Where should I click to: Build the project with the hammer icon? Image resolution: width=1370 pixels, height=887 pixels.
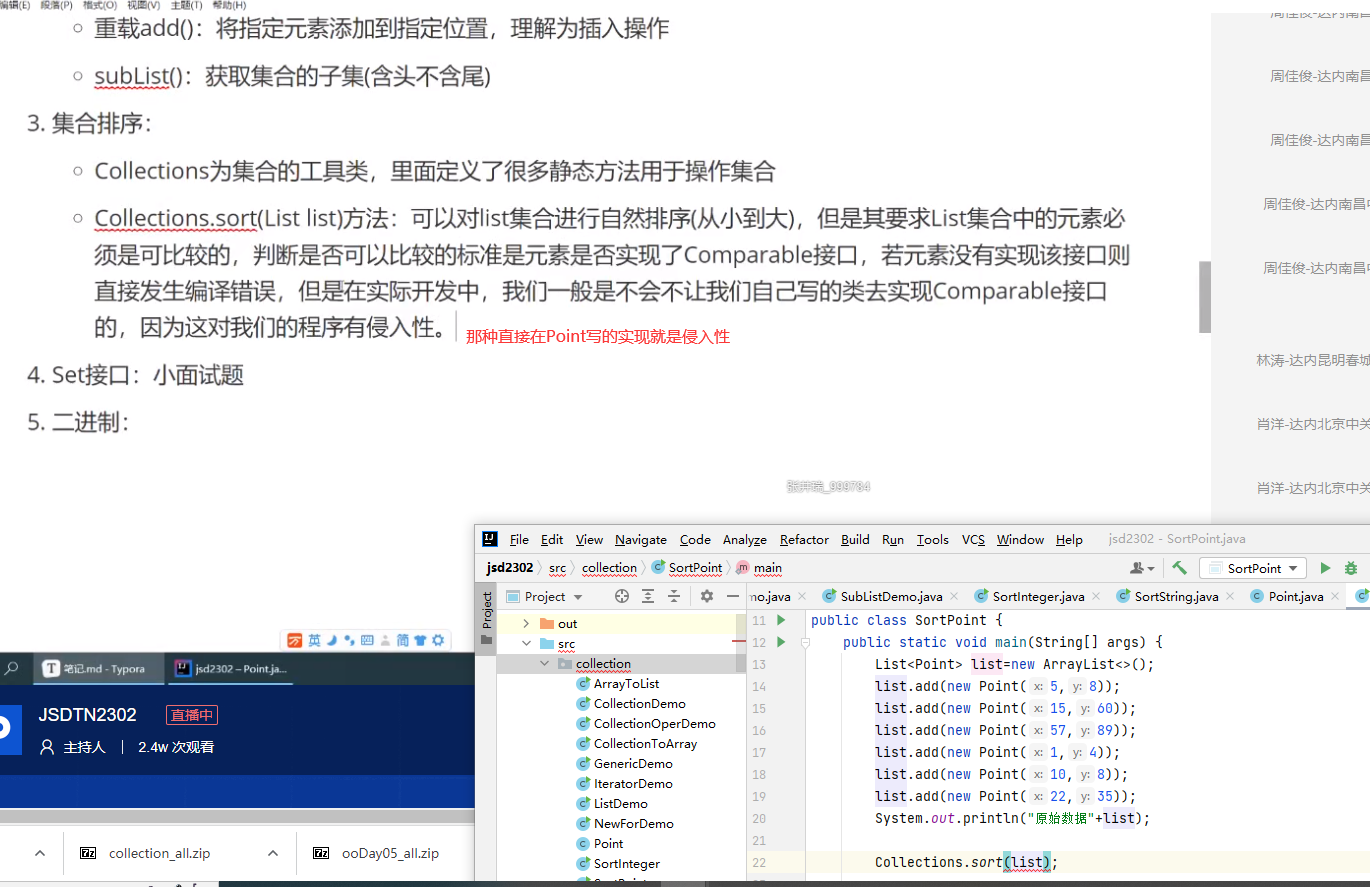[x=1178, y=567]
